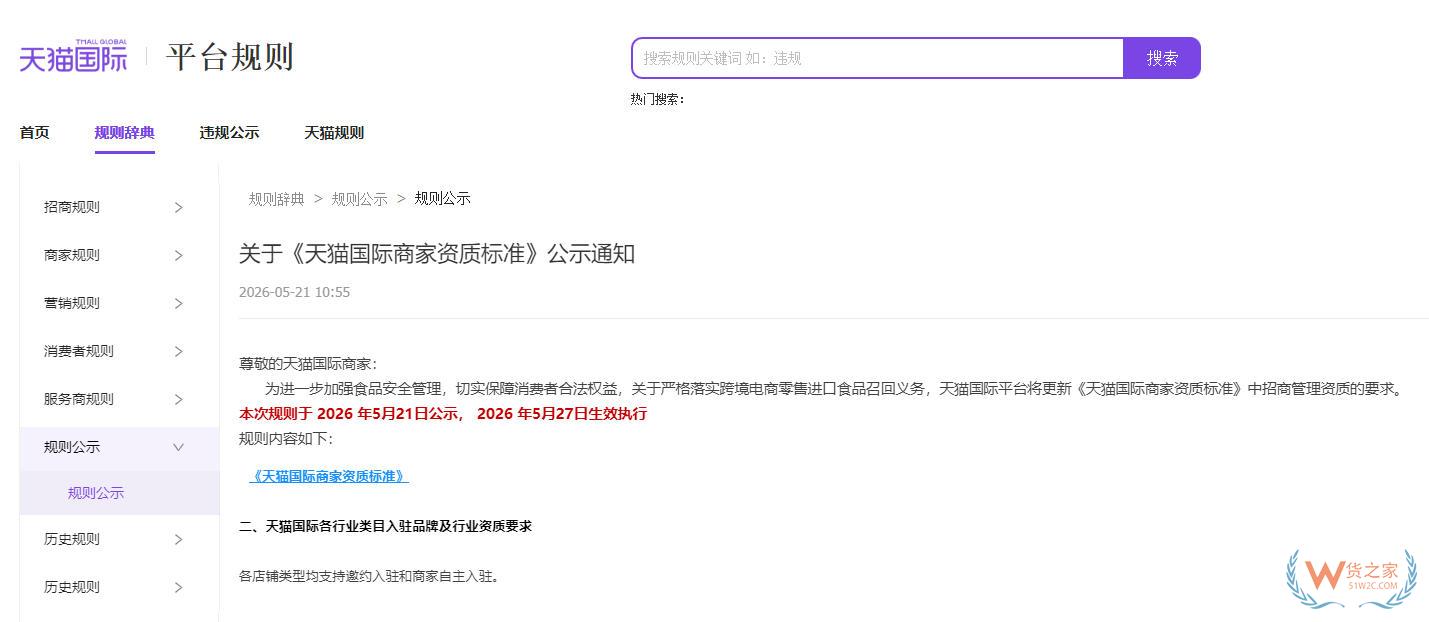The height and width of the screenshot is (622, 1429).
Task: Click the first 规则公示 breadcrumb link
Action: pos(360,198)
